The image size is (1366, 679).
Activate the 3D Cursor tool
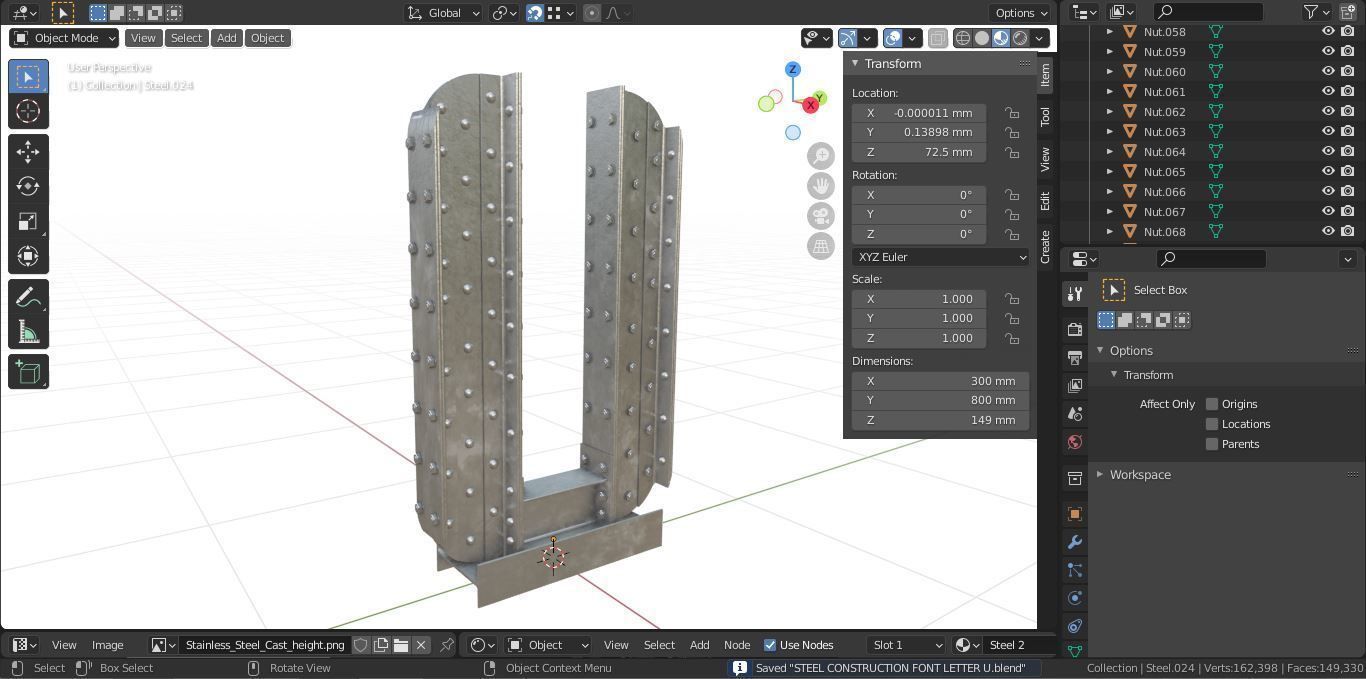point(28,111)
